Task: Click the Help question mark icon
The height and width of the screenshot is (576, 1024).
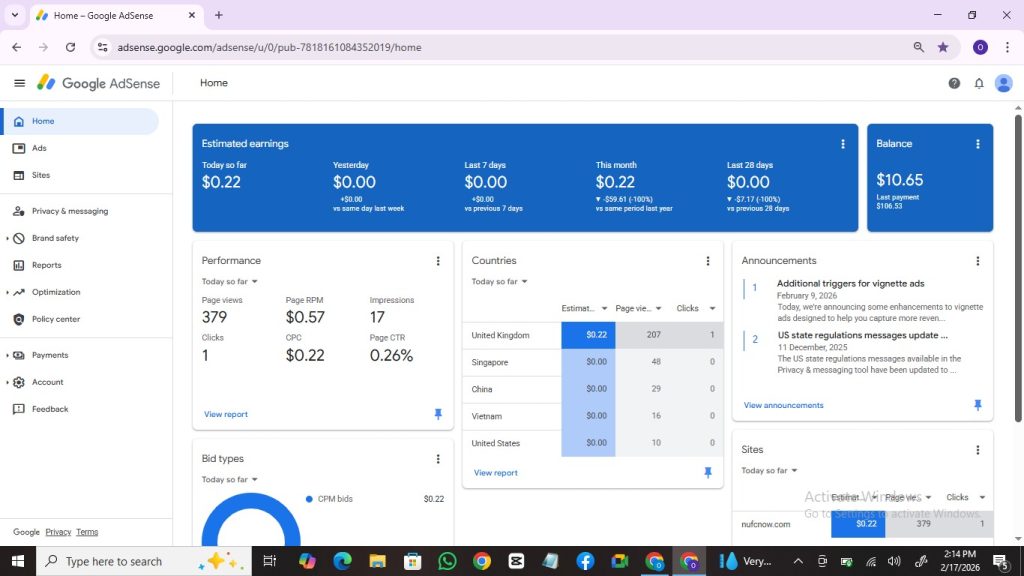Action: tap(954, 83)
